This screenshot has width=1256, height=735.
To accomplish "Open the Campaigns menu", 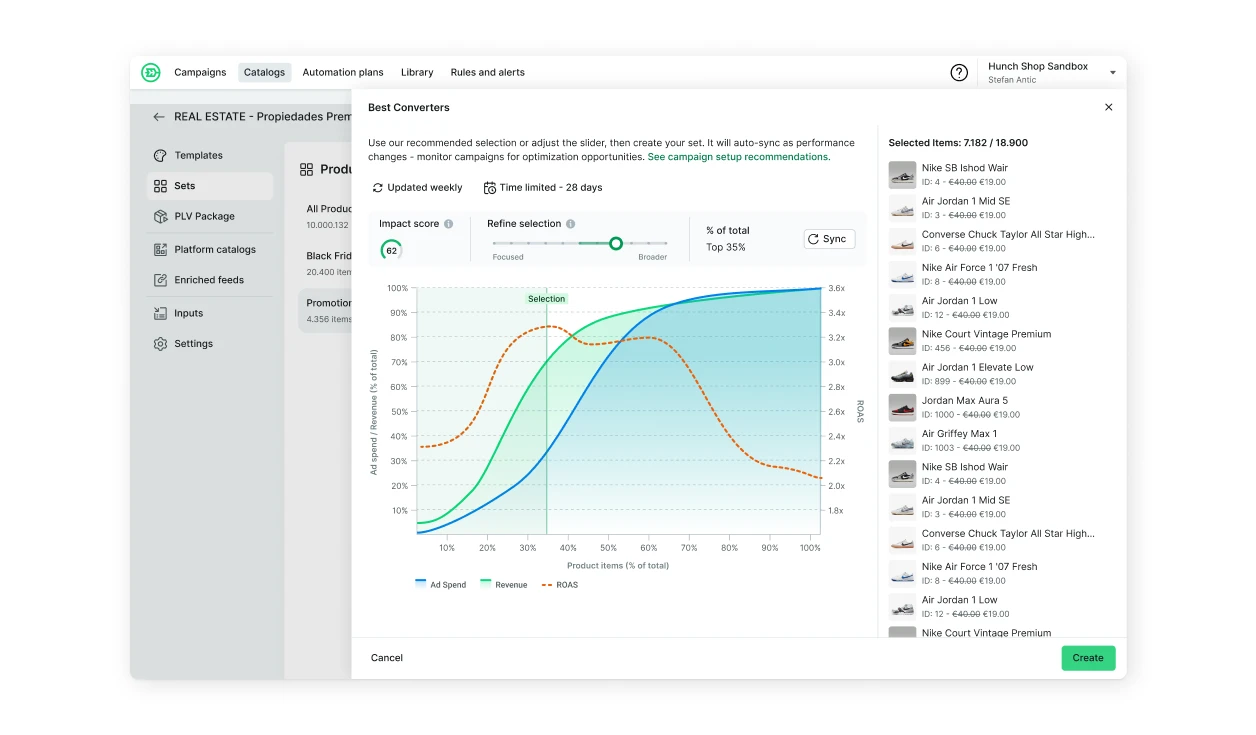I will pyautogui.click(x=200, y=72).
